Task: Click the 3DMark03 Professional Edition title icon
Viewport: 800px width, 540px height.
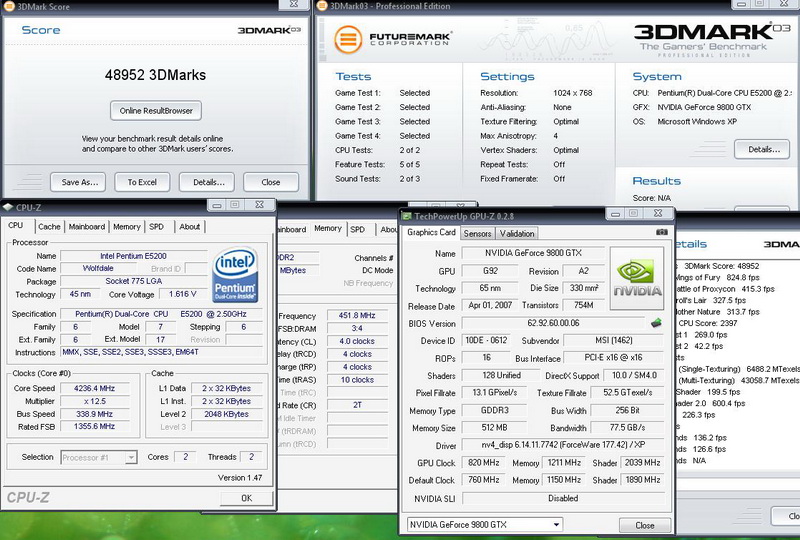Action: (322, 6)
